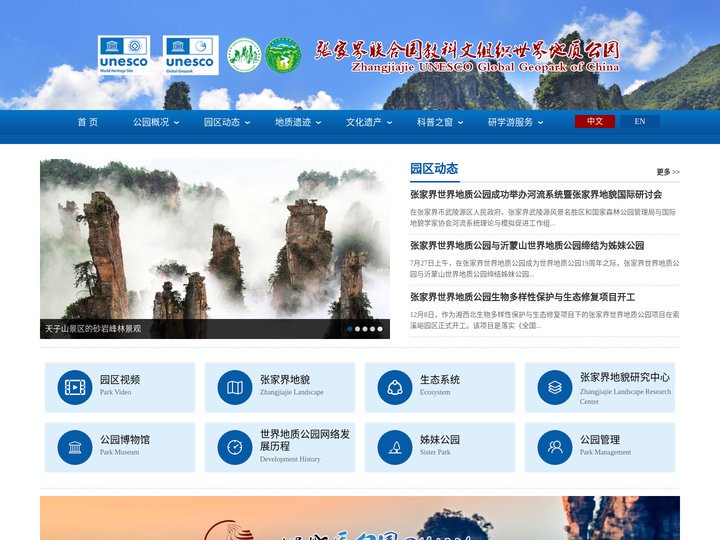
Task: Expand the 文化遗产 dropdown arrow
Action: click(x=389, y=123)
